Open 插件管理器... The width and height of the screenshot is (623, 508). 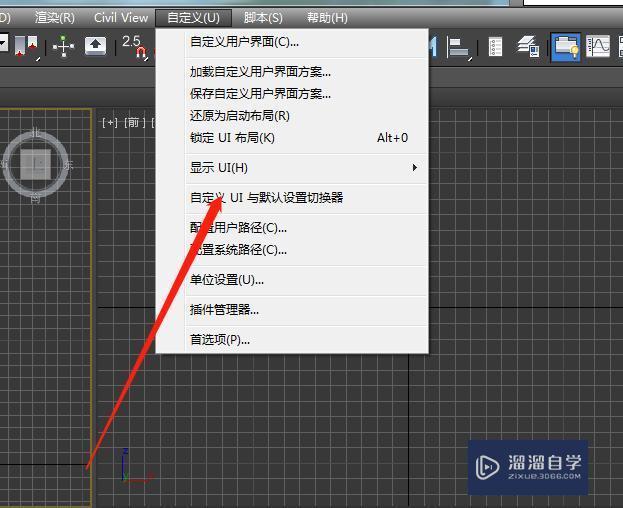(x=292, y=309)
